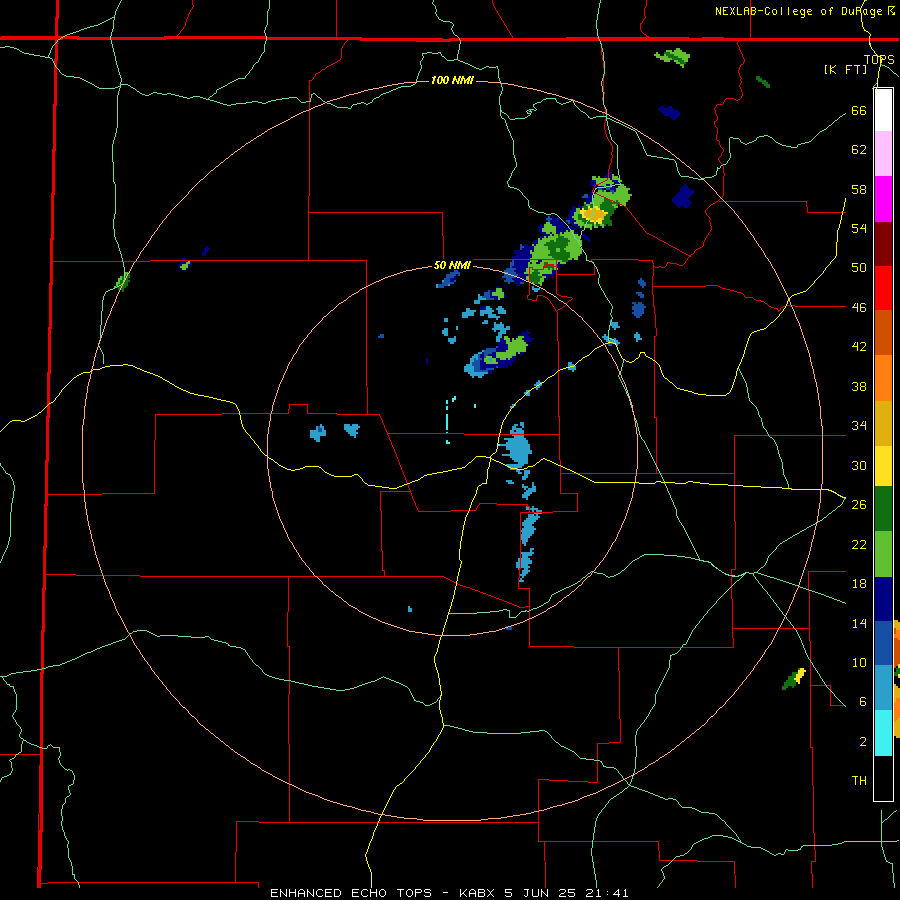Click the legend value 42

[859, 347]
